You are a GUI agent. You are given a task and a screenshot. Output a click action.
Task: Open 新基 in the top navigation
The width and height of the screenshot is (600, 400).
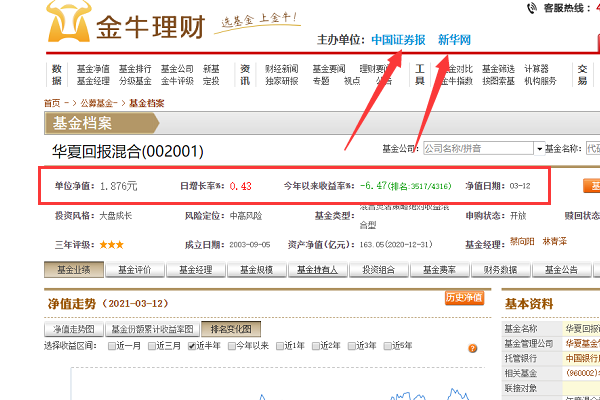coord(211,69)
